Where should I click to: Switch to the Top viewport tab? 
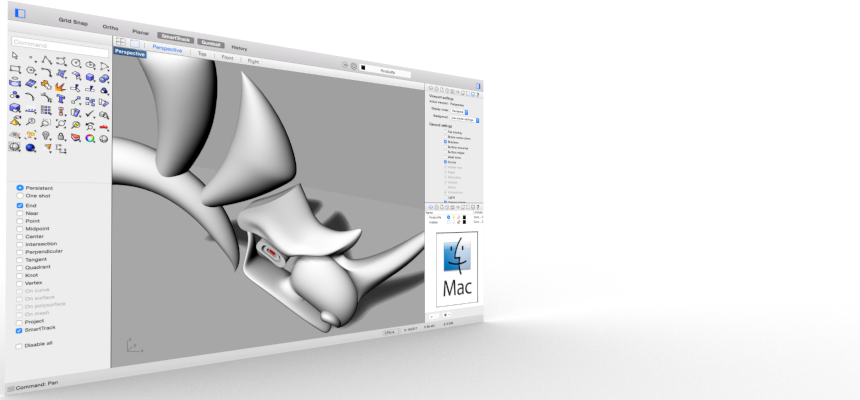pyautogui.click(x=202, y=55)
